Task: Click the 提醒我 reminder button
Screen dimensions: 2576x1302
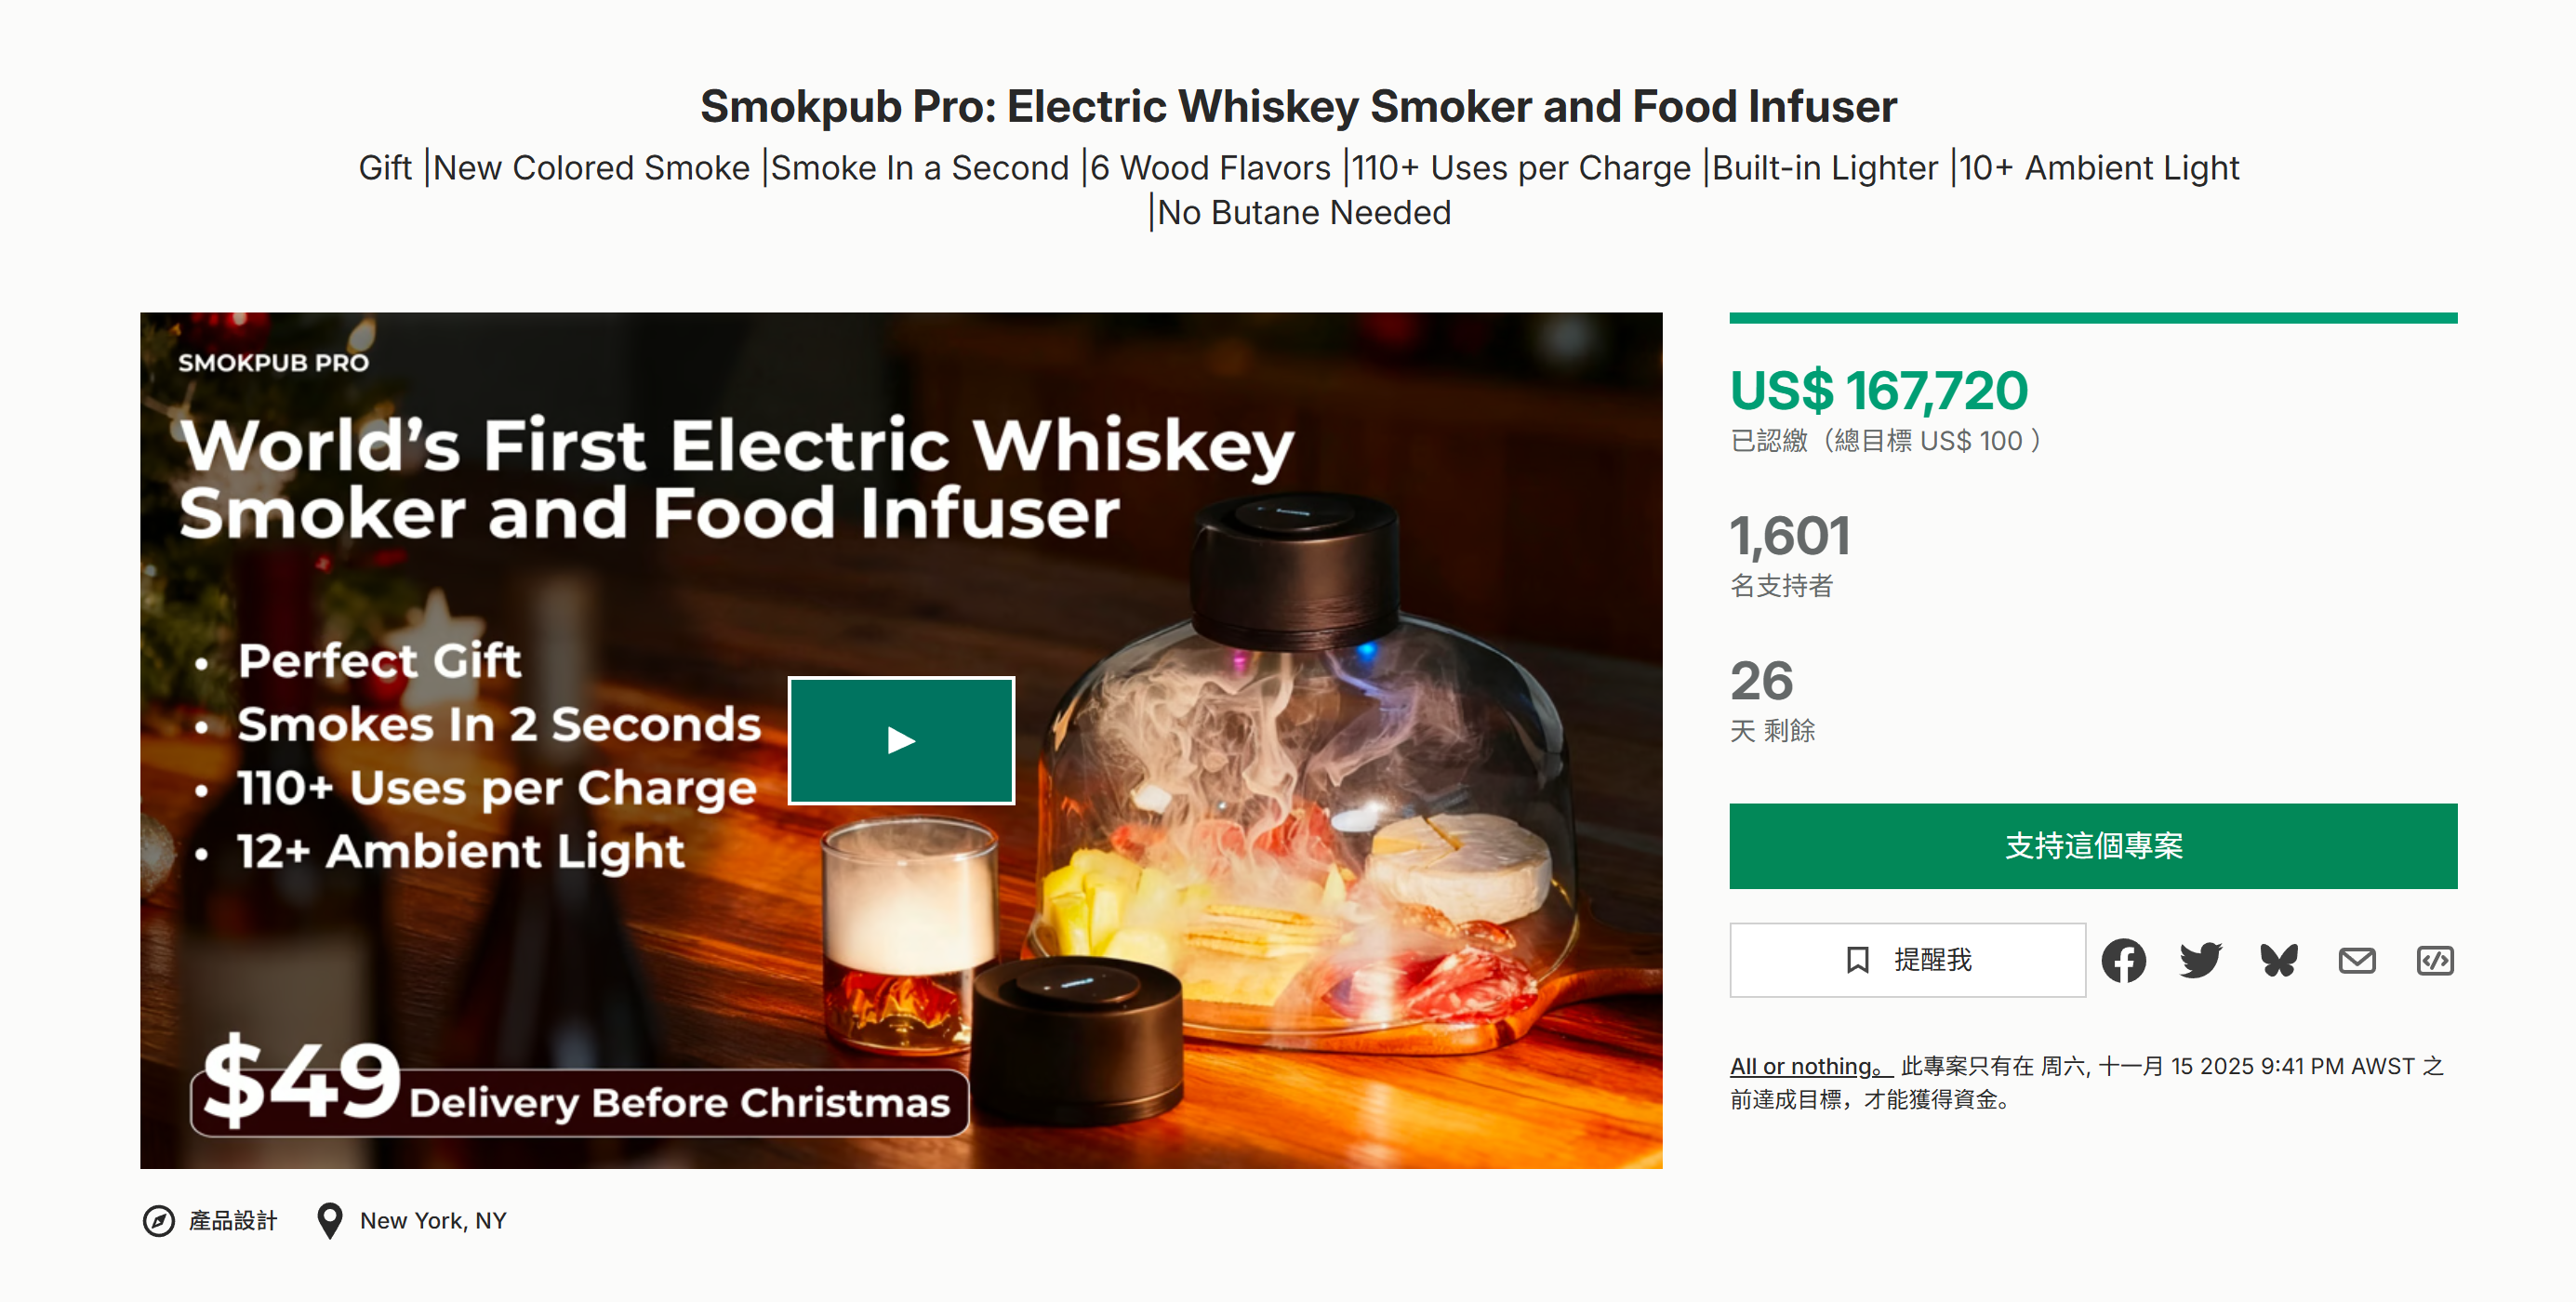Action: (x=1907, y=960)
